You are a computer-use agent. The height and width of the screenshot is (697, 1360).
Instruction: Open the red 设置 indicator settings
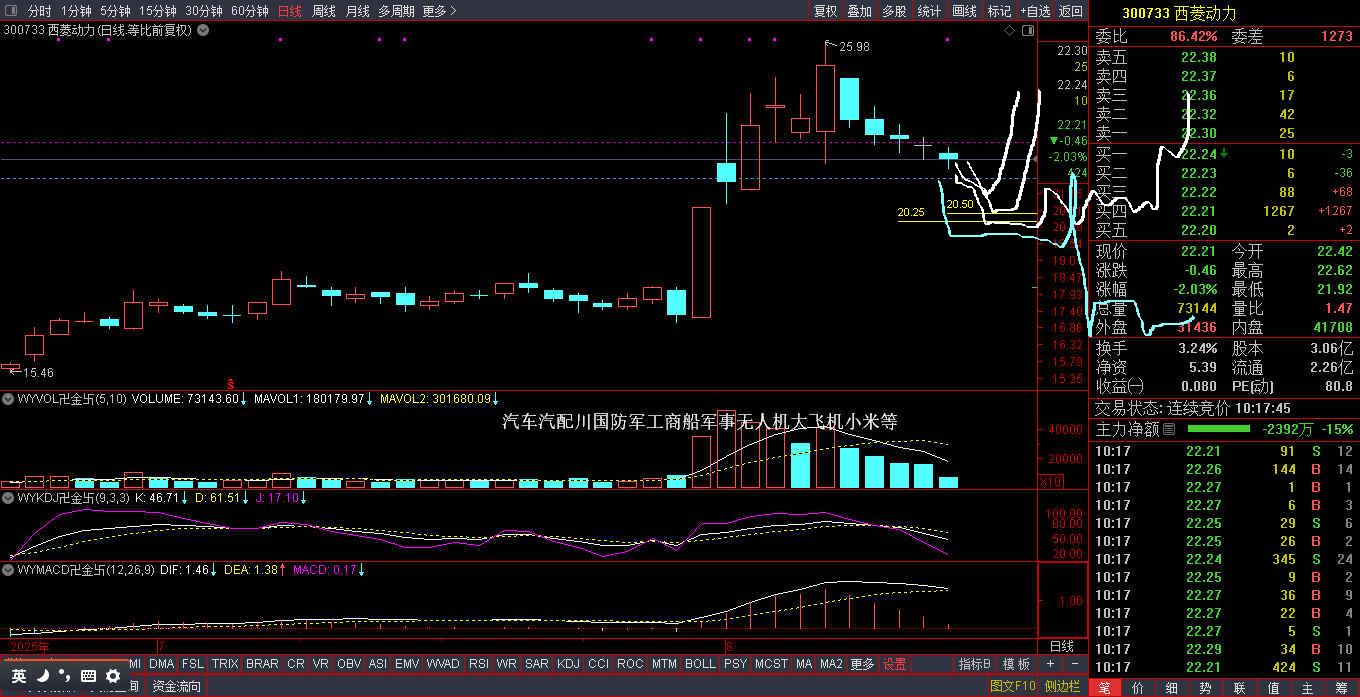tap(895, 663)
